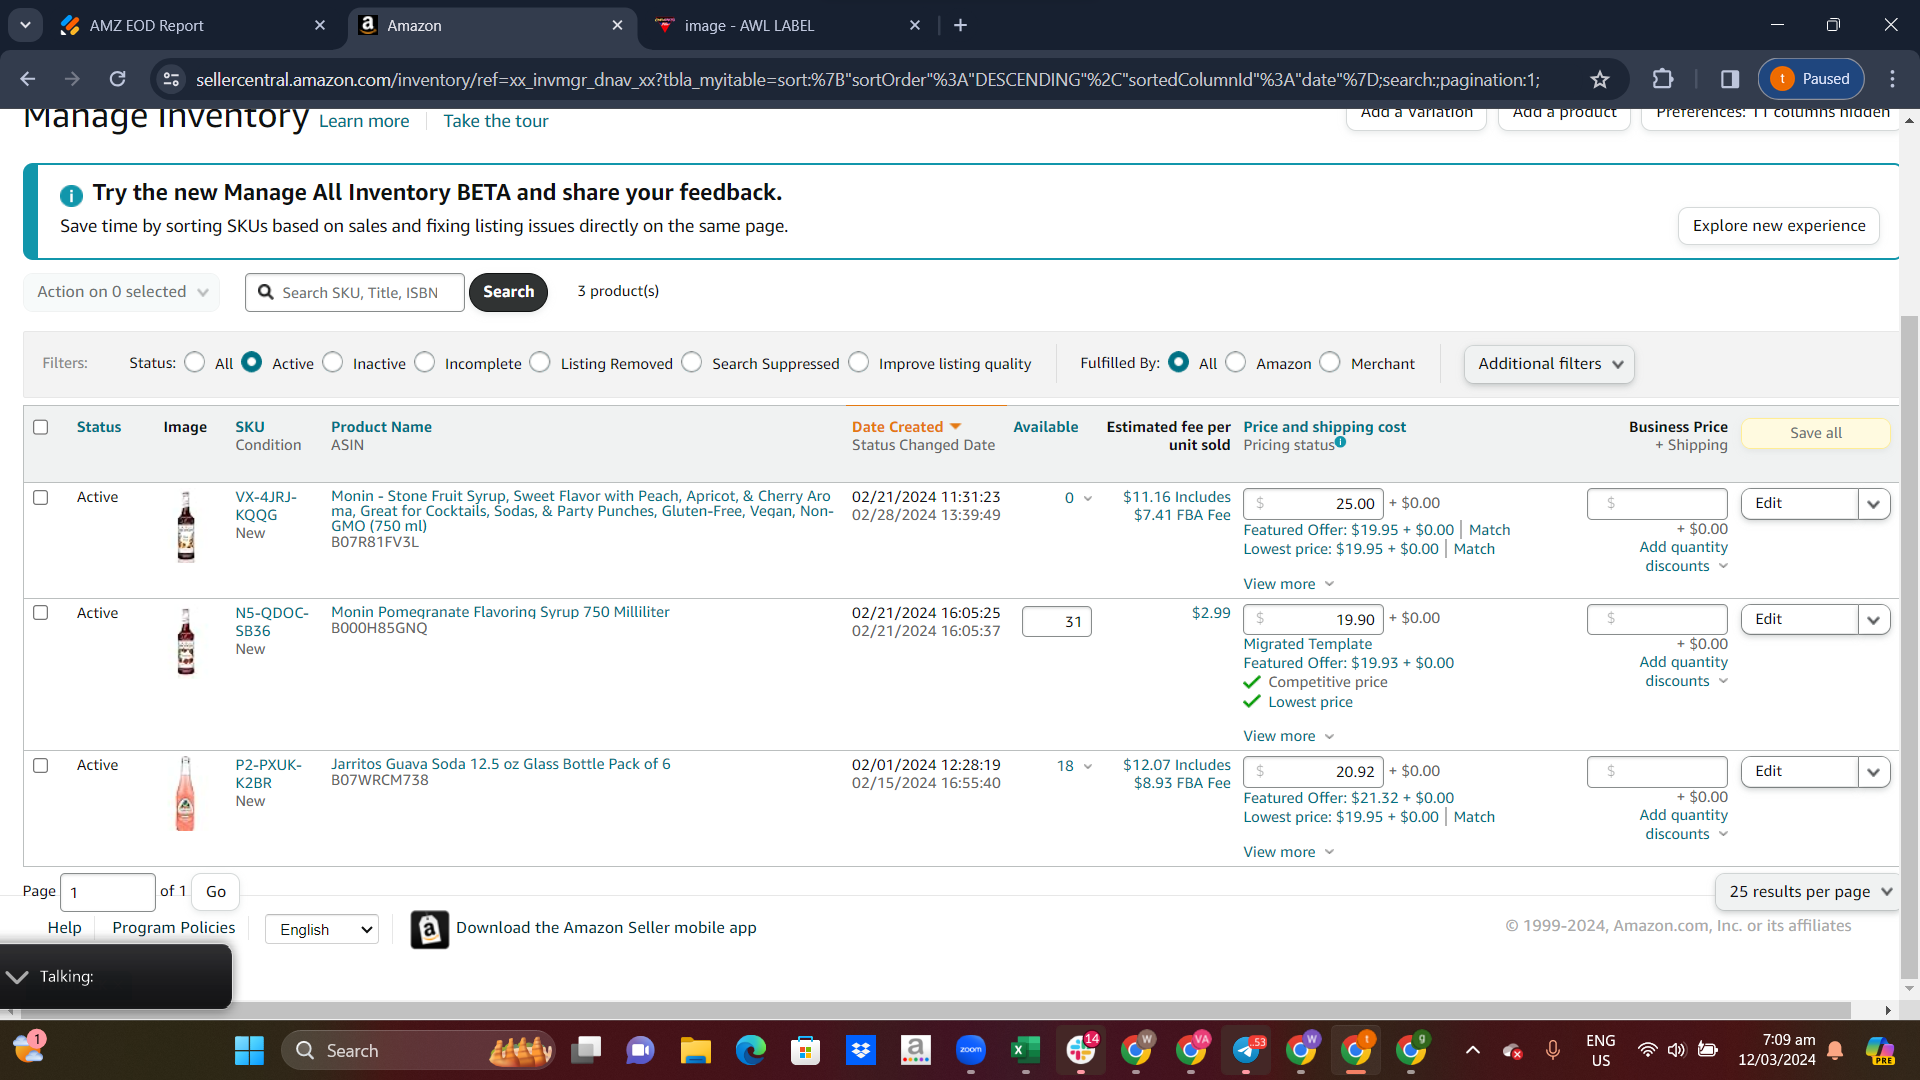Click the Save all button

(x=1816, y=433)
